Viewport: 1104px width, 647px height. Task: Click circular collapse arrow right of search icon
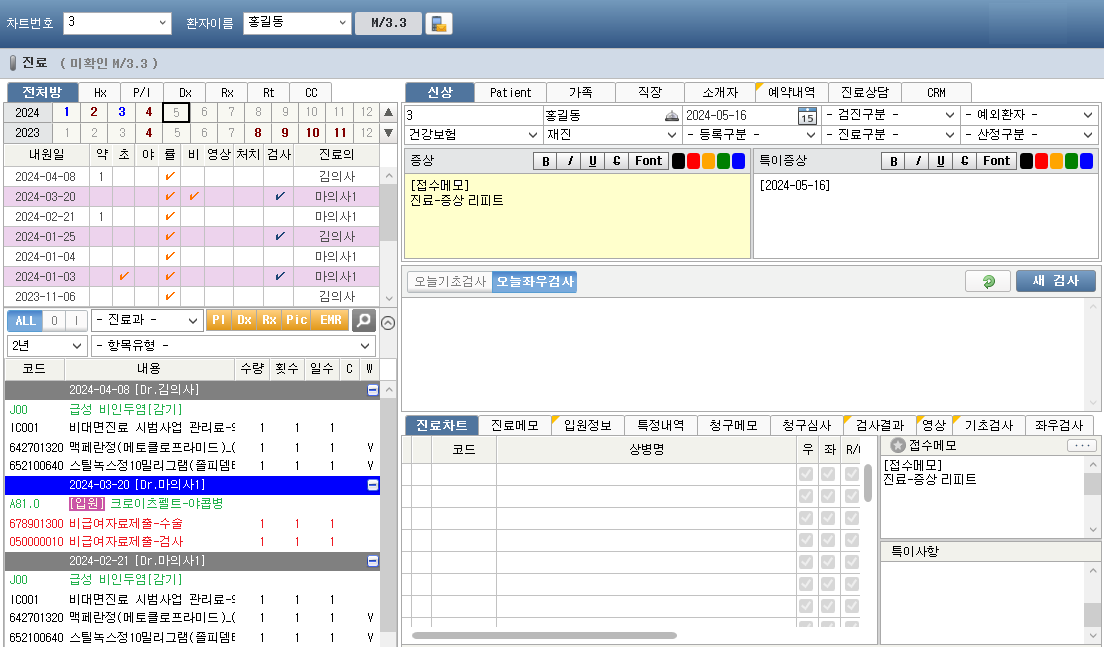coord(389,322)
